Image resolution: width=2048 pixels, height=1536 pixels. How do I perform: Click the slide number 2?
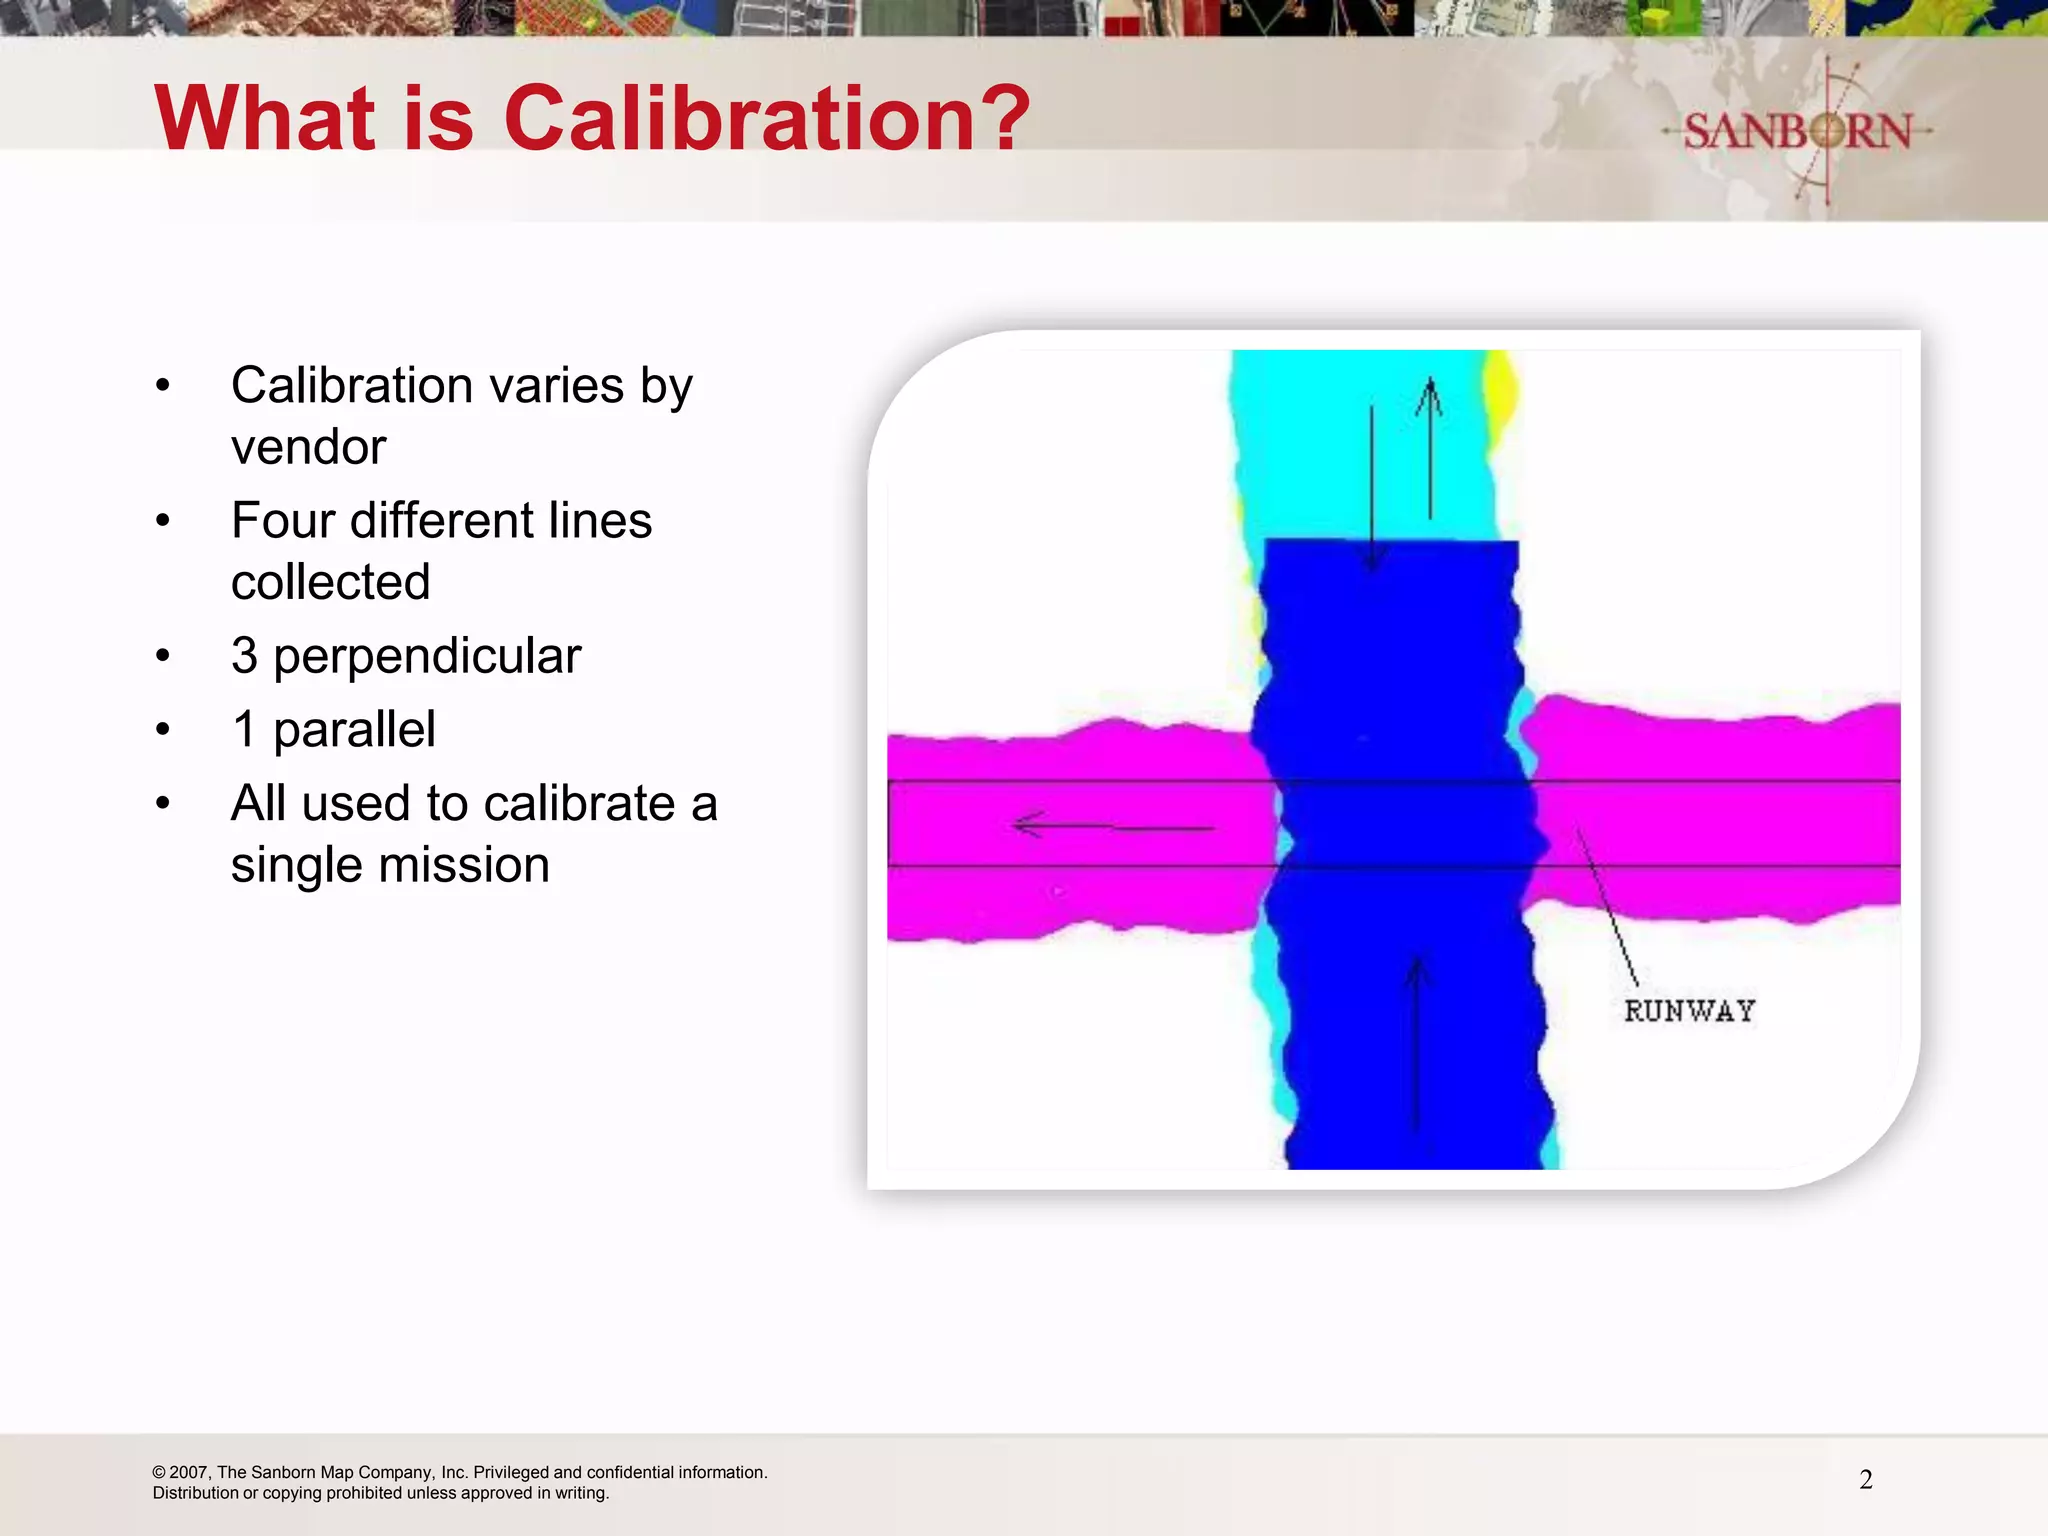point(1865,1480)
